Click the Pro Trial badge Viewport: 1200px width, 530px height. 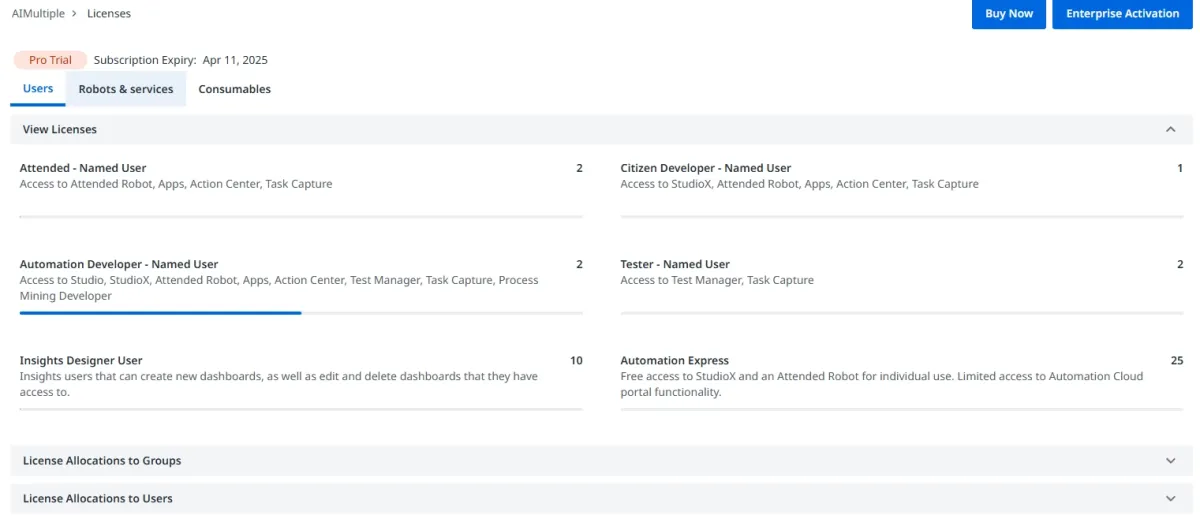(x=50, y=60)
